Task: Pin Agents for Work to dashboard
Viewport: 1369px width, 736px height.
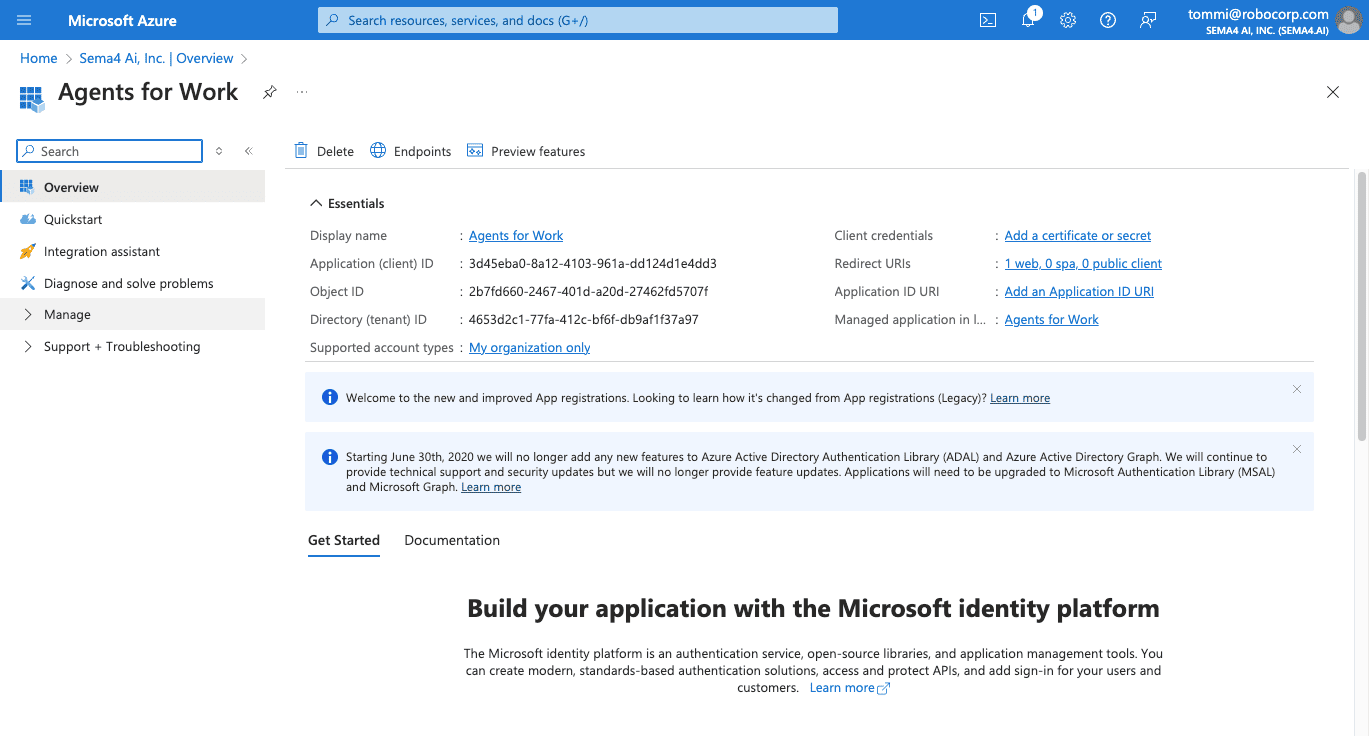Action: point(268,91)
